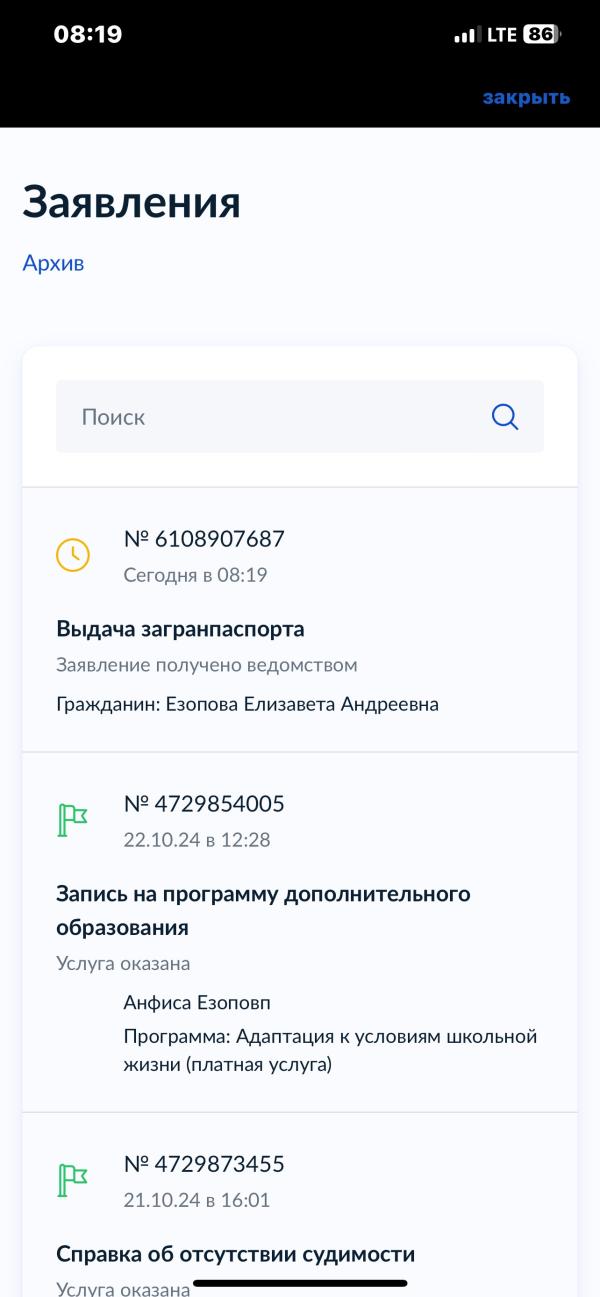Tap the battery indicator in status bar
The image size is (600, 1297).
pos(541,34)
